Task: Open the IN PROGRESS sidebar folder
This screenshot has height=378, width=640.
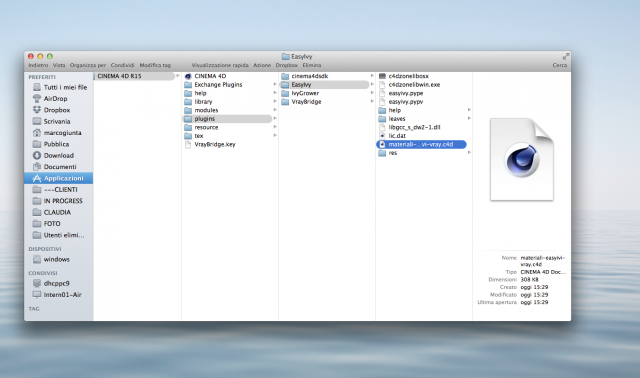Action: tap(57, 201)
